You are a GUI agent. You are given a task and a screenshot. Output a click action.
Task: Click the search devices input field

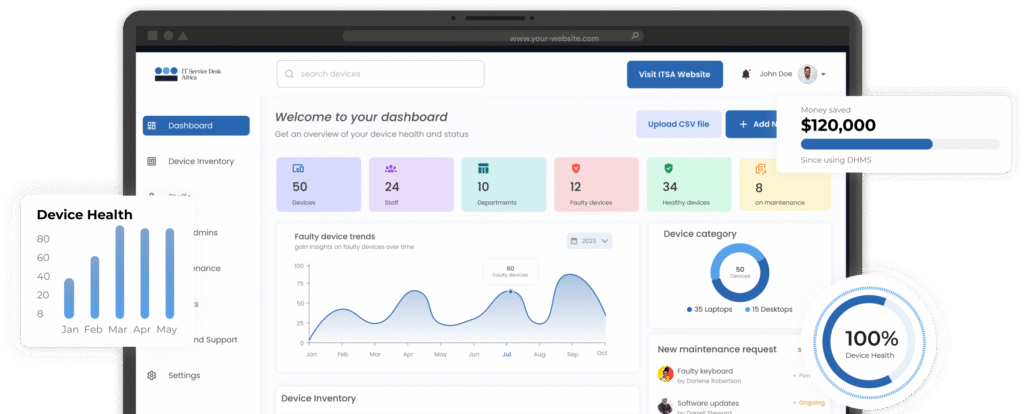[380, 74]
